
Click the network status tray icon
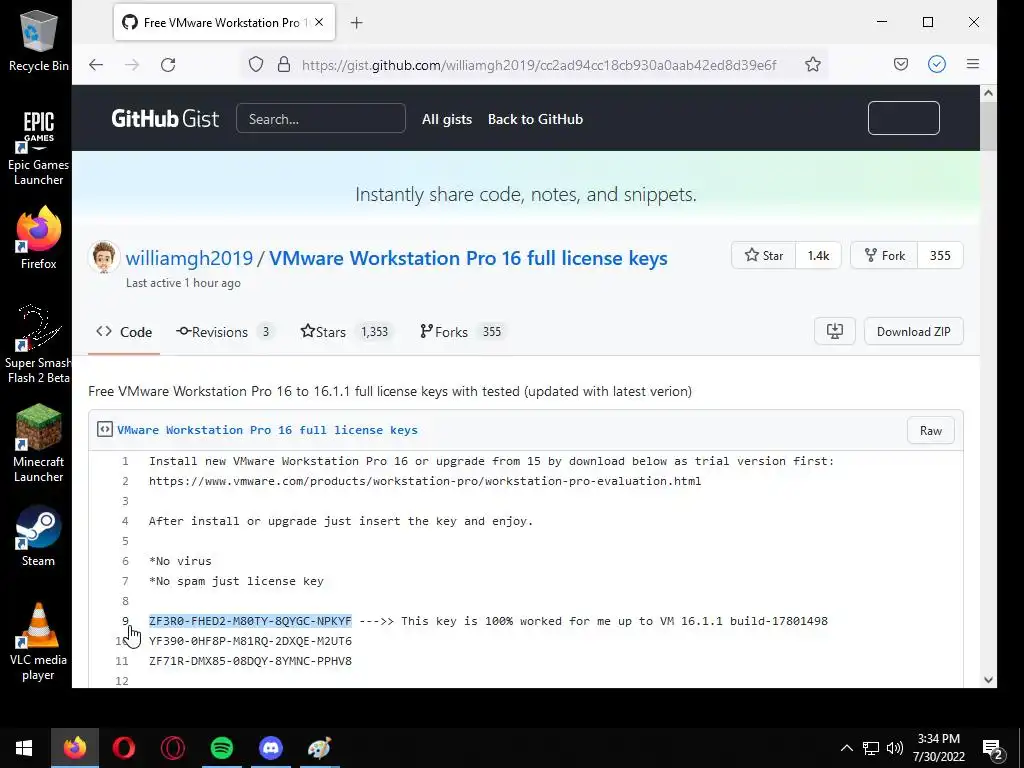(x=871, y=748)
